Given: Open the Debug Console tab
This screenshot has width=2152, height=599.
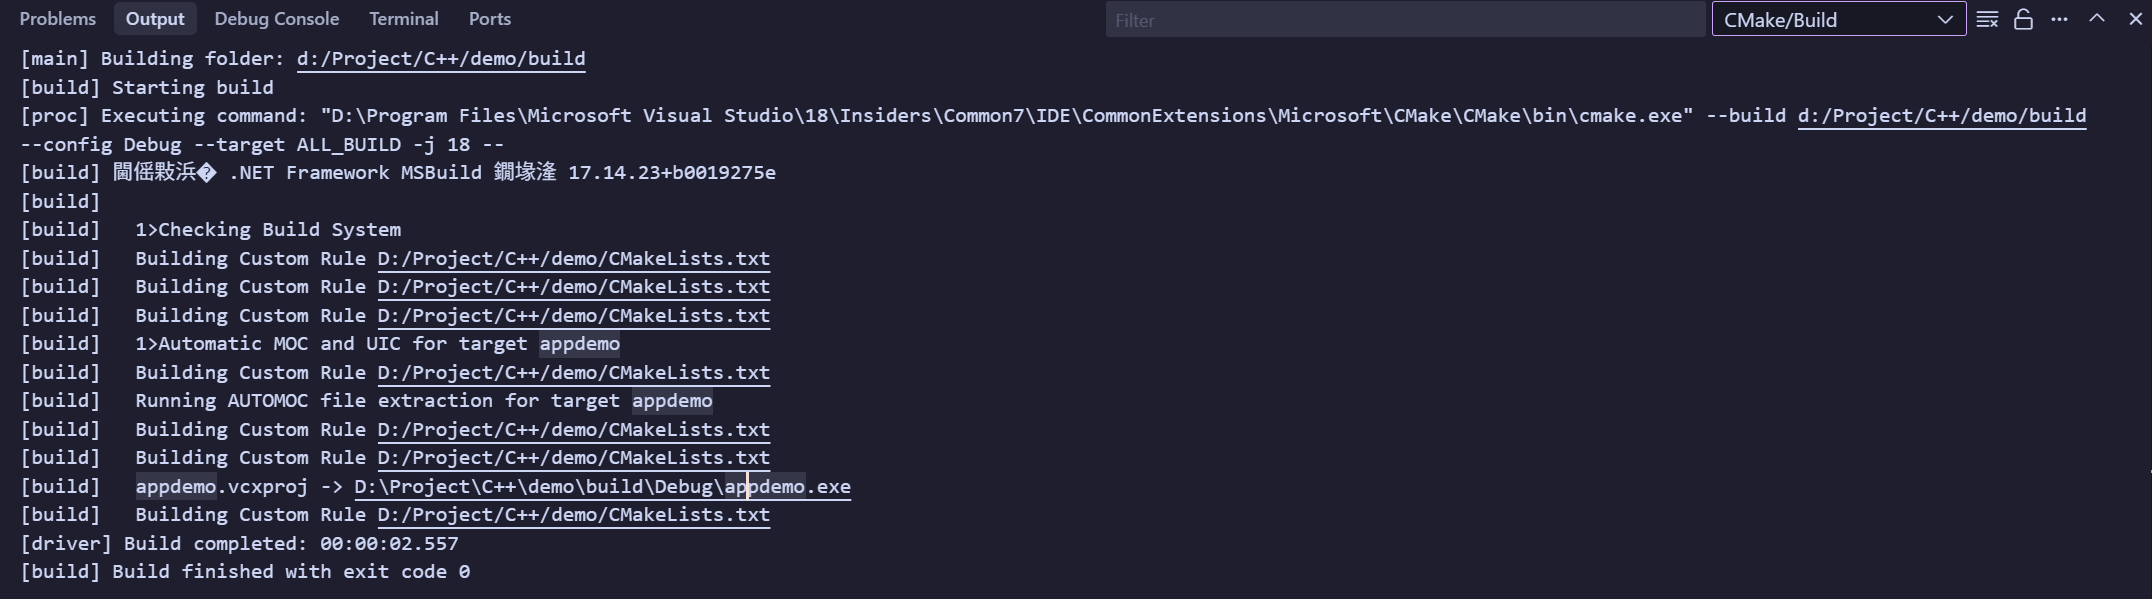Looking at the screenshot, I should coord(276,18).
